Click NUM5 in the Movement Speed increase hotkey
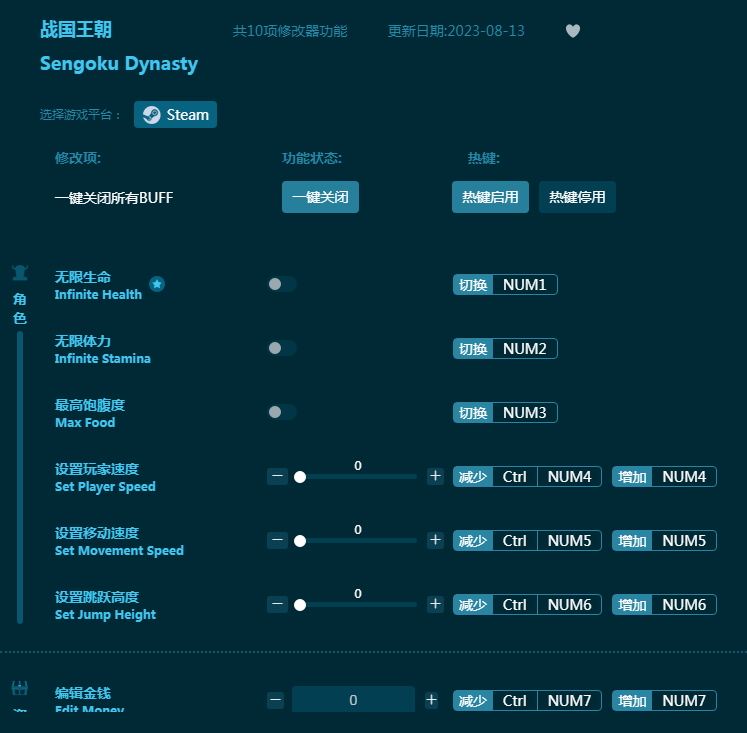The image size is (747, 733). tap(684, 541)
